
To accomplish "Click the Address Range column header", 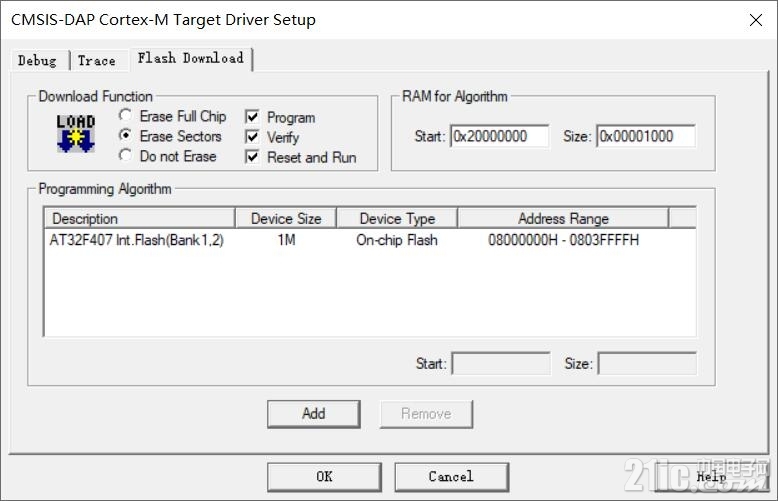I will tap(563, 218).
